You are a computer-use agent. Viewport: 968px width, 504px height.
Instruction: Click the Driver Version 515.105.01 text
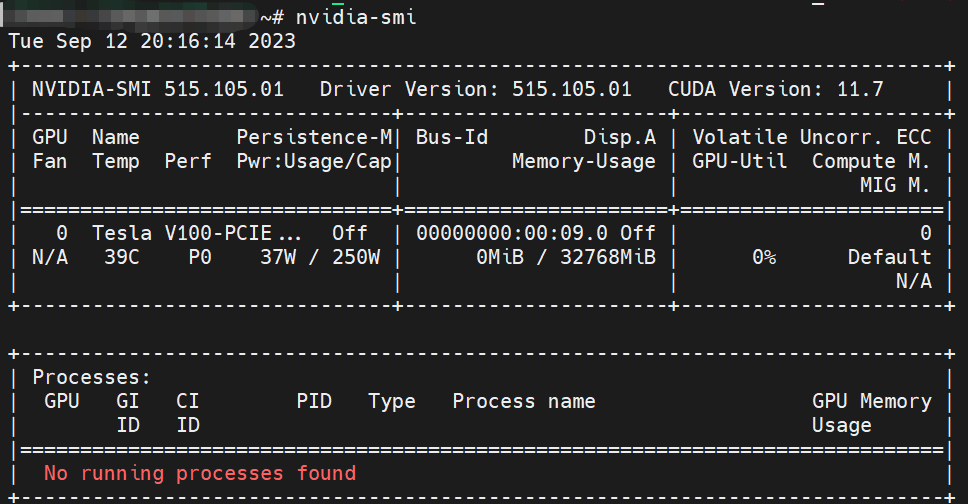click(475, 89)
